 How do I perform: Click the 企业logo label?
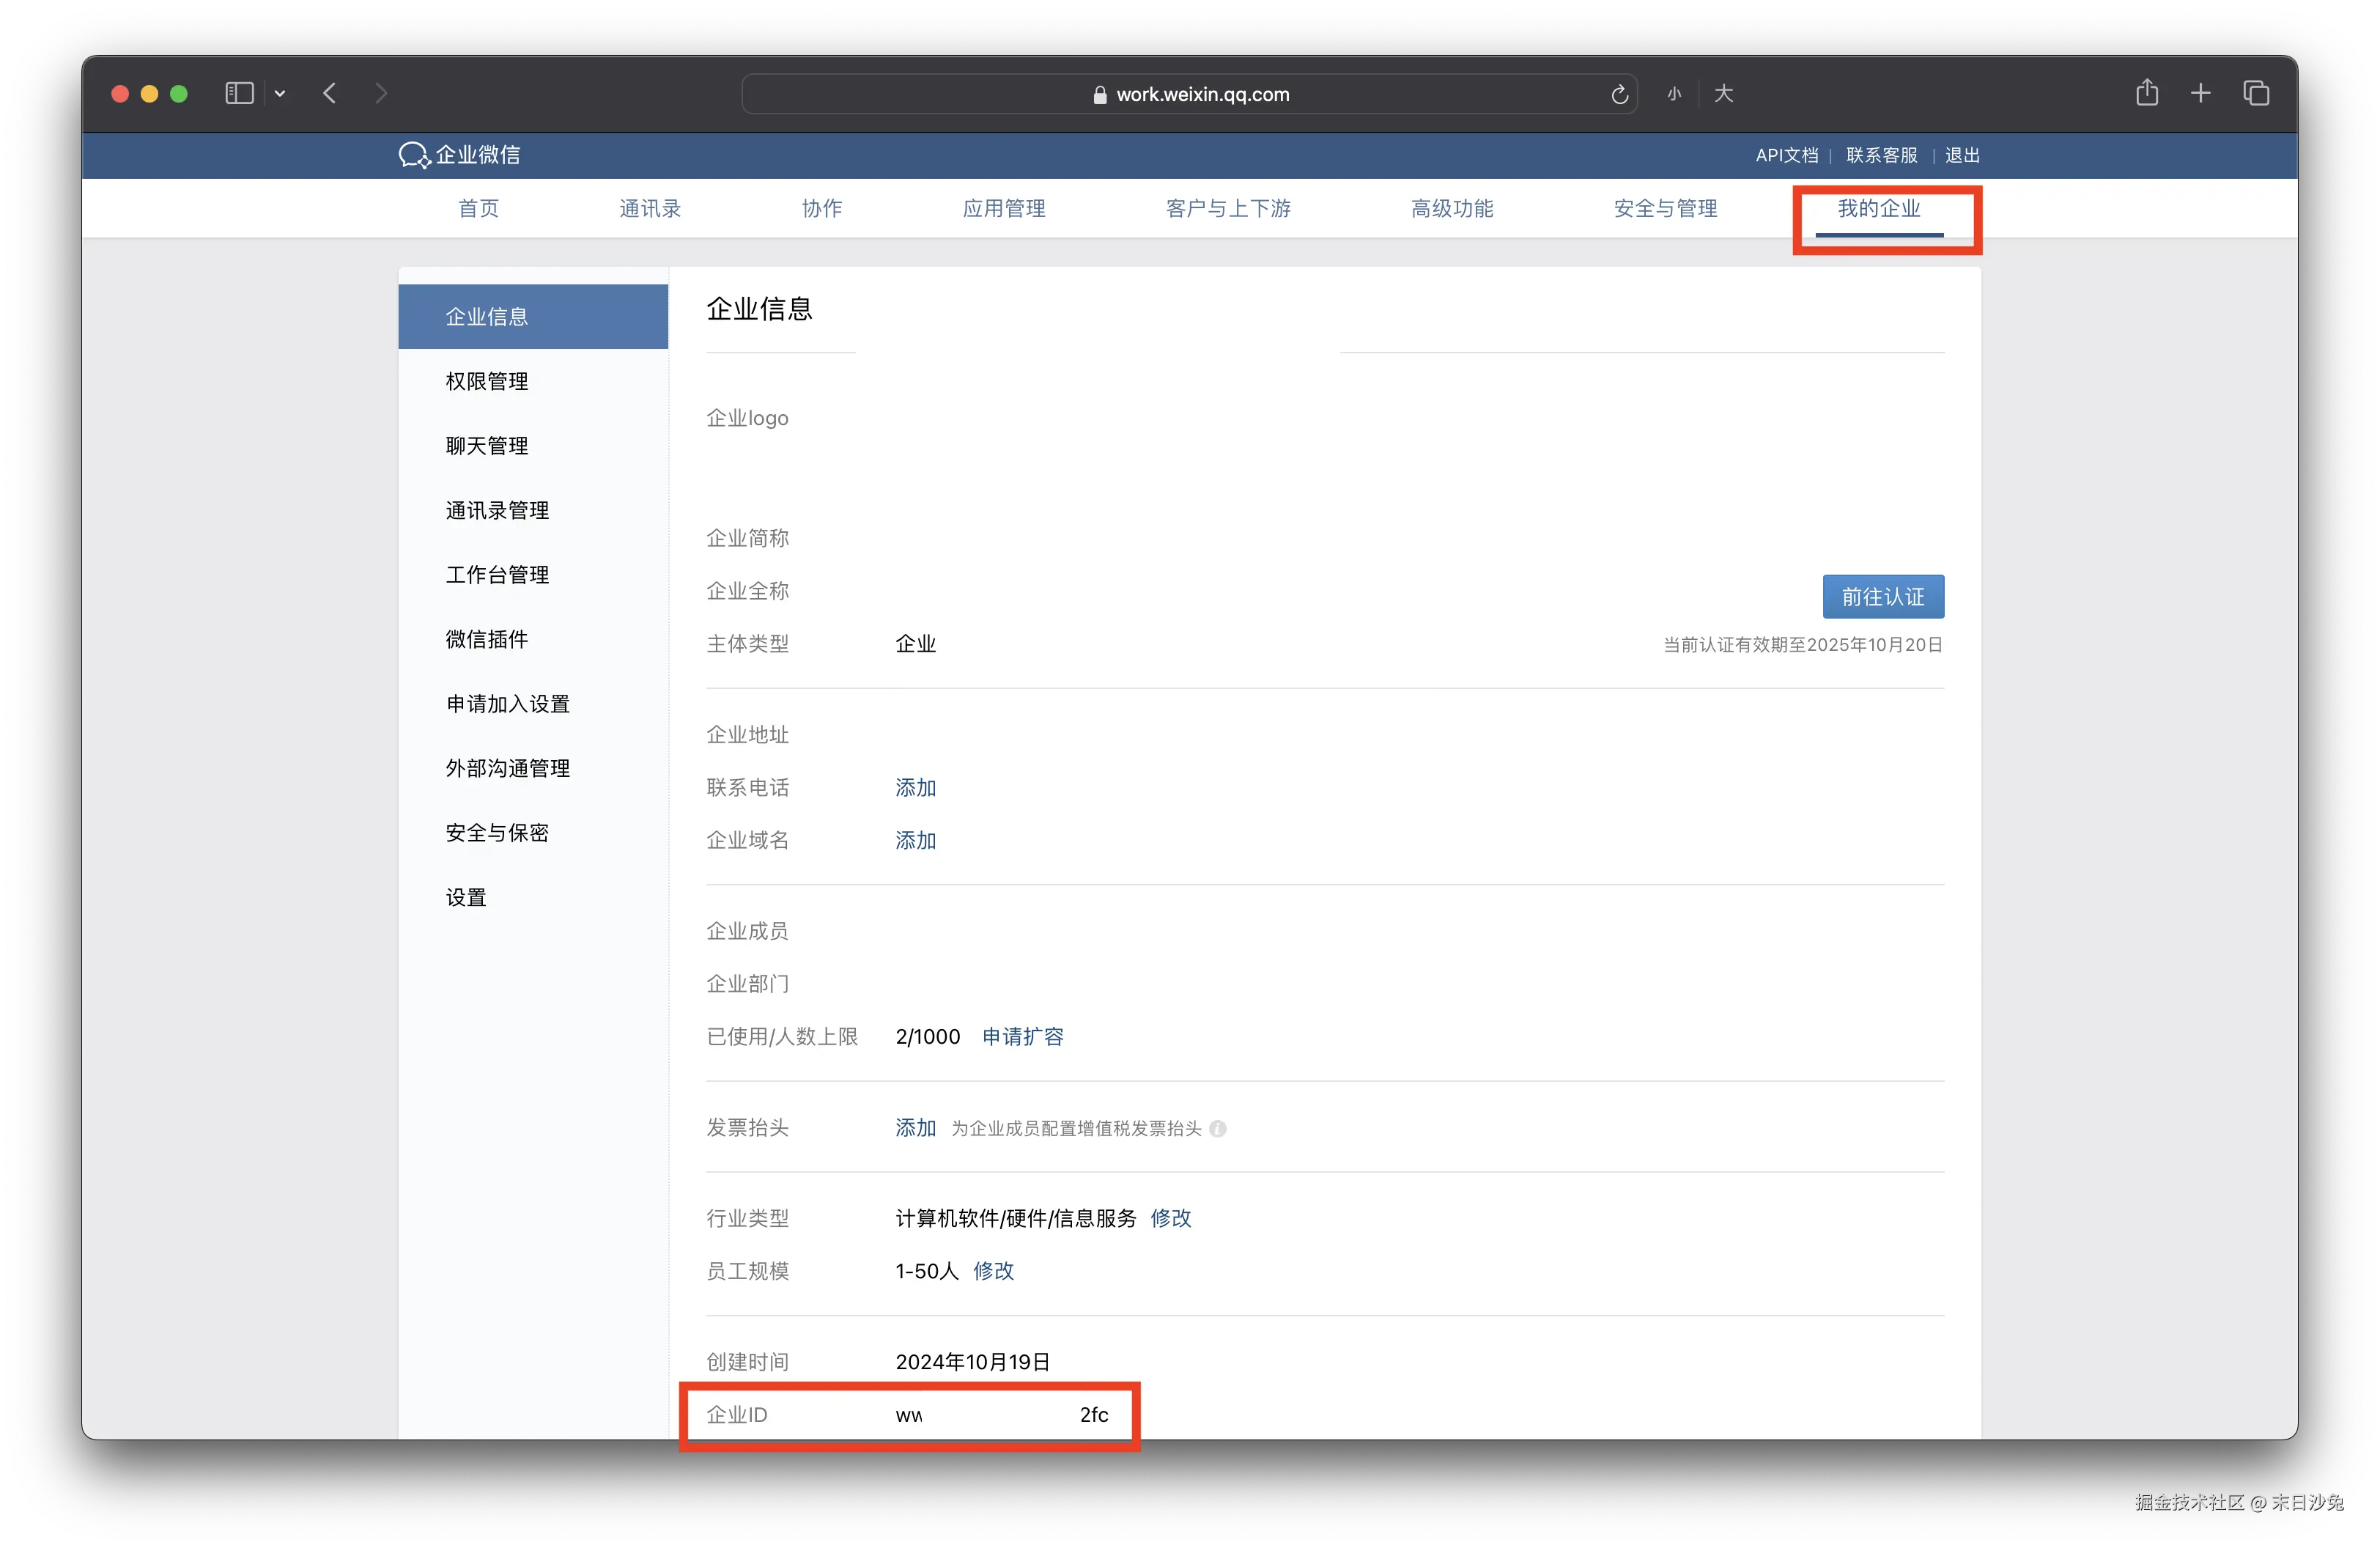748,418
